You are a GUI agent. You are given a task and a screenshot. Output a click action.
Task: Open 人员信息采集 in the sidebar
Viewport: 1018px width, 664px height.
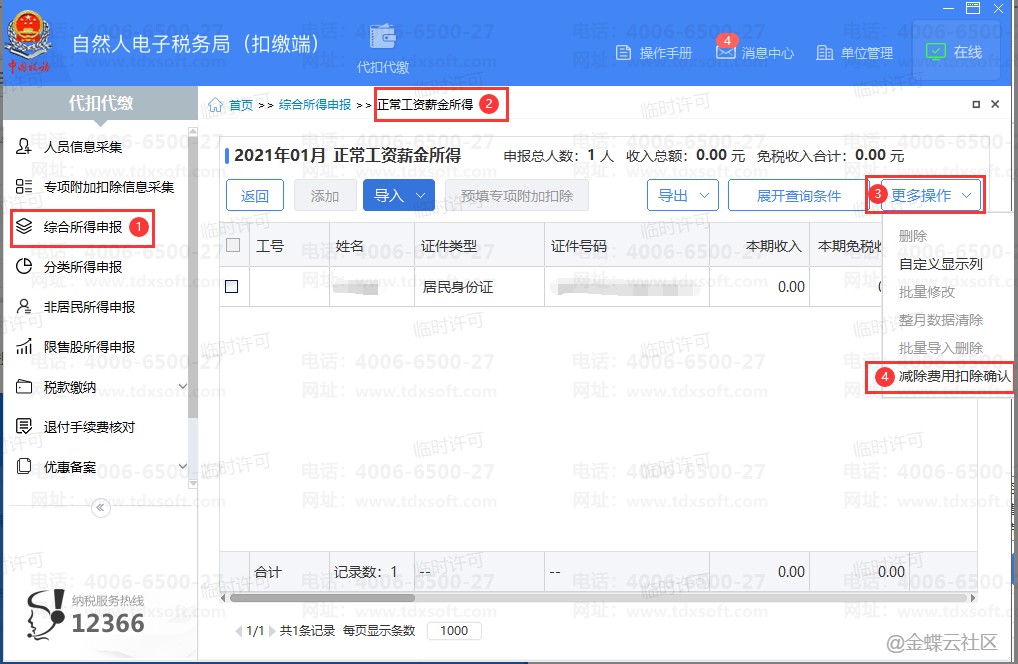coord(82,147)
